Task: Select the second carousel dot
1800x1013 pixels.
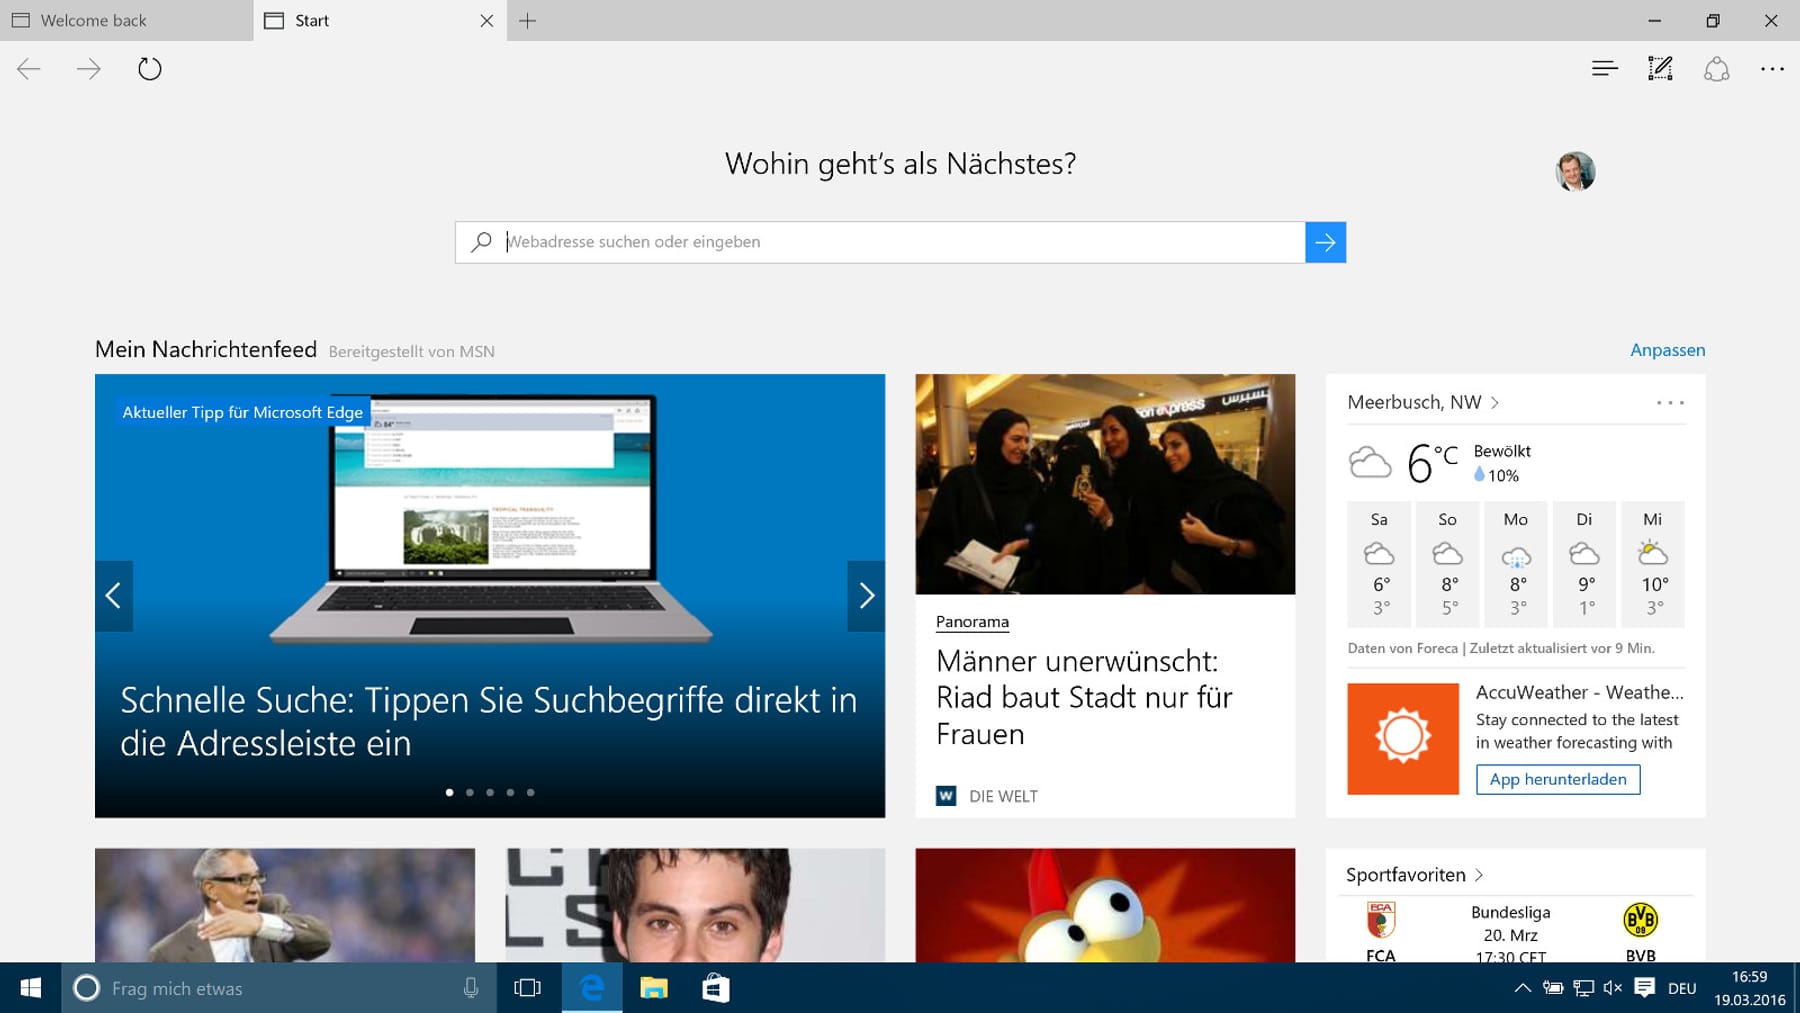Action: (470, 792)
